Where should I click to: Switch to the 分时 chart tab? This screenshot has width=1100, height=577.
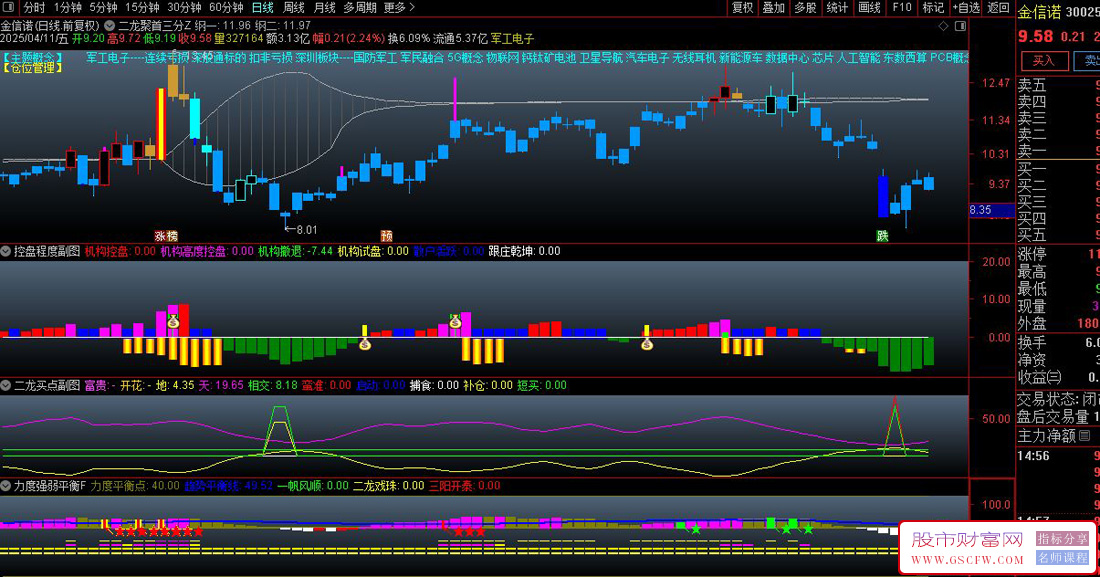tap(34, 8)
